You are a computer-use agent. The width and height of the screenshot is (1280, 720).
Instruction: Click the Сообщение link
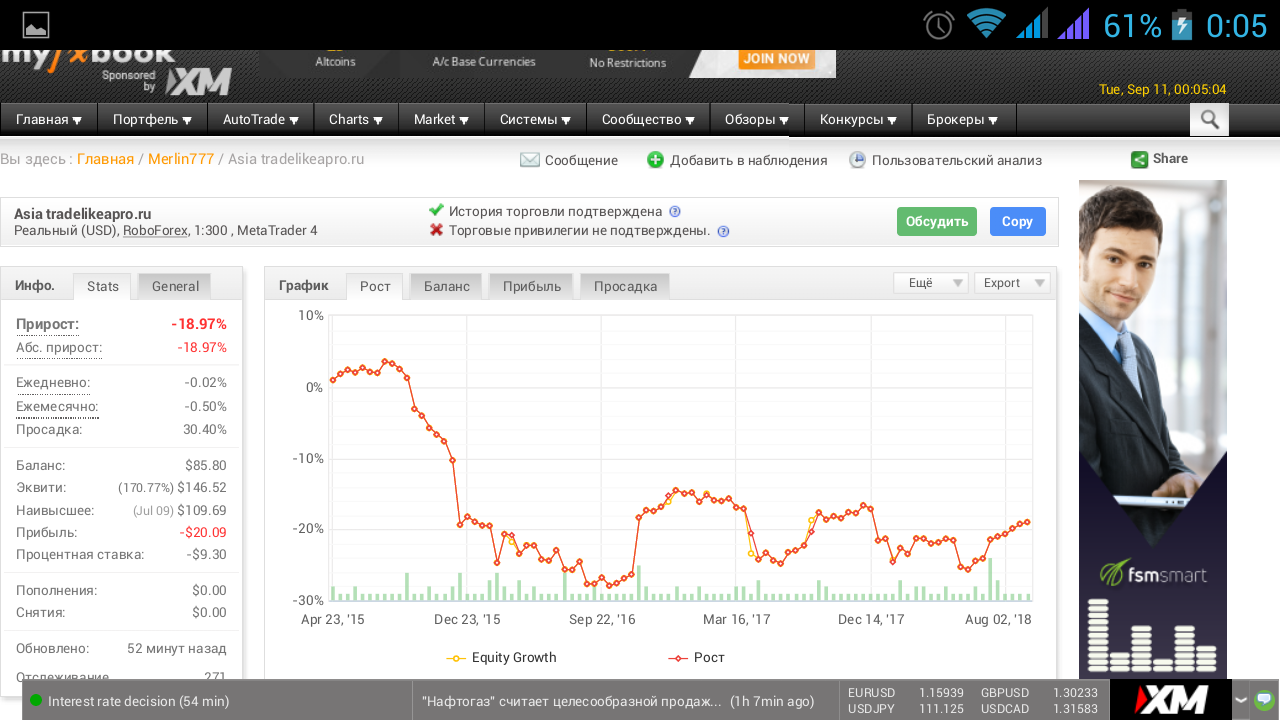[581, 160]
